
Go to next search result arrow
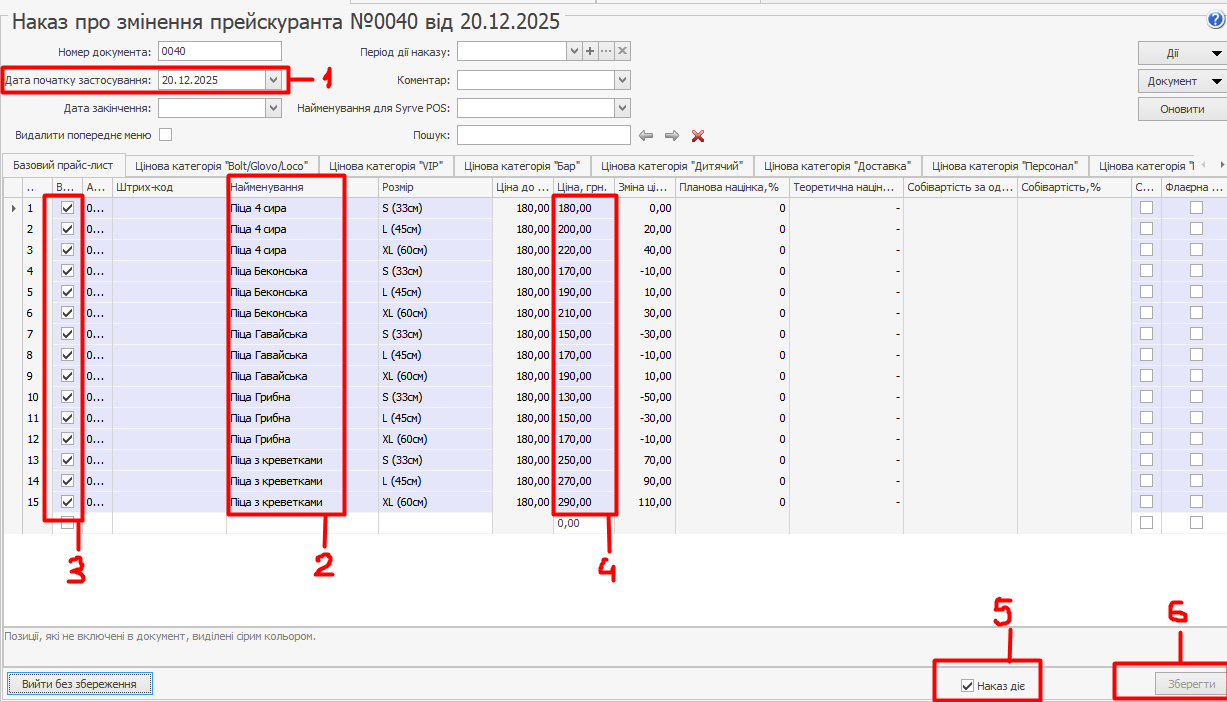(x=672, y=136)
